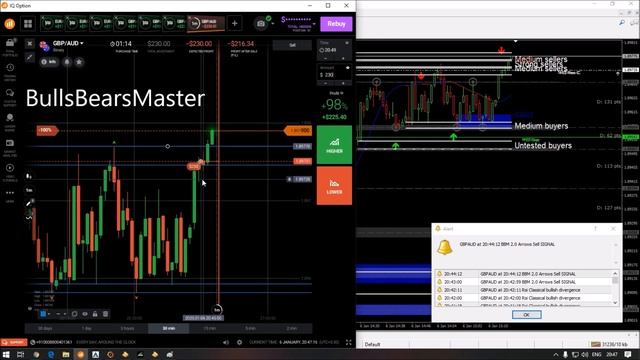The width and height of the screenshot is (640, 360).
Task: Open the 5m candle interval selector
Action: (29, 190)
